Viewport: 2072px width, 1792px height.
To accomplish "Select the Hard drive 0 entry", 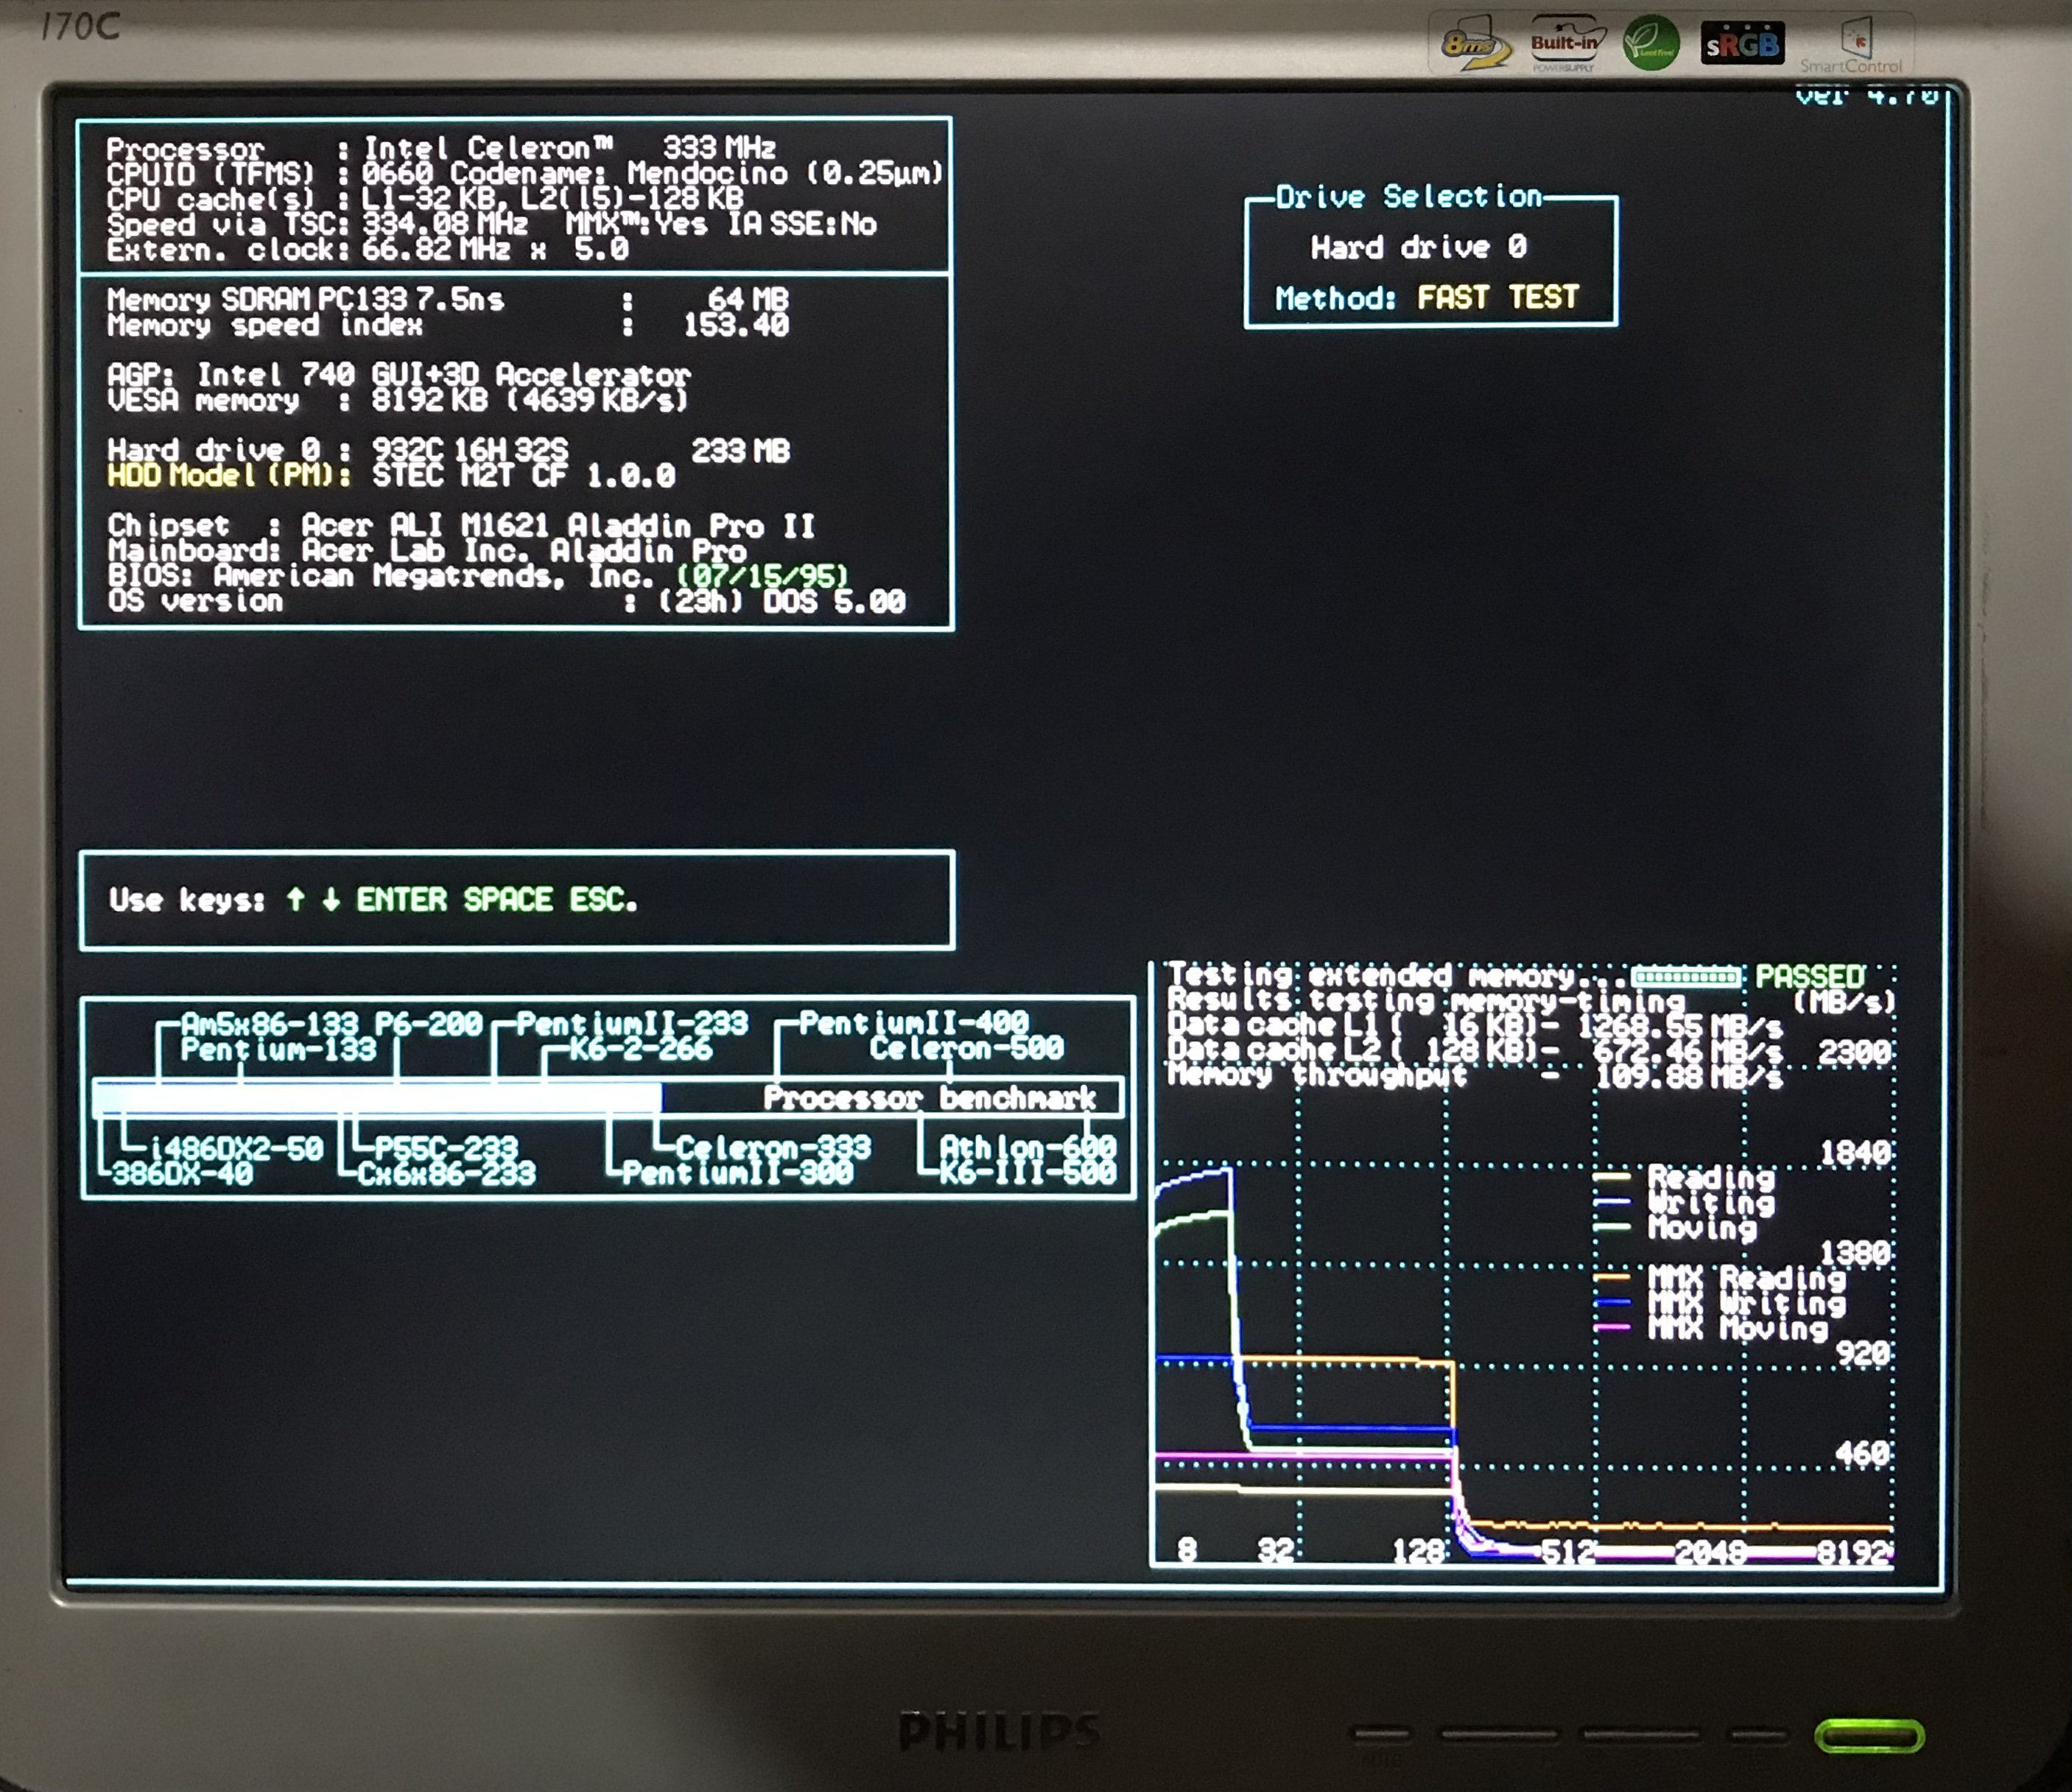I will (1418, 247).
